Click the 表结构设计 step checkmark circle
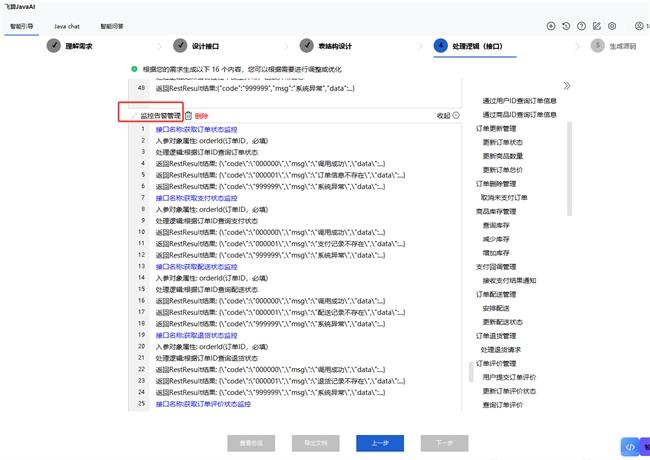The image size is (650, 460). [x=306, y=46]
